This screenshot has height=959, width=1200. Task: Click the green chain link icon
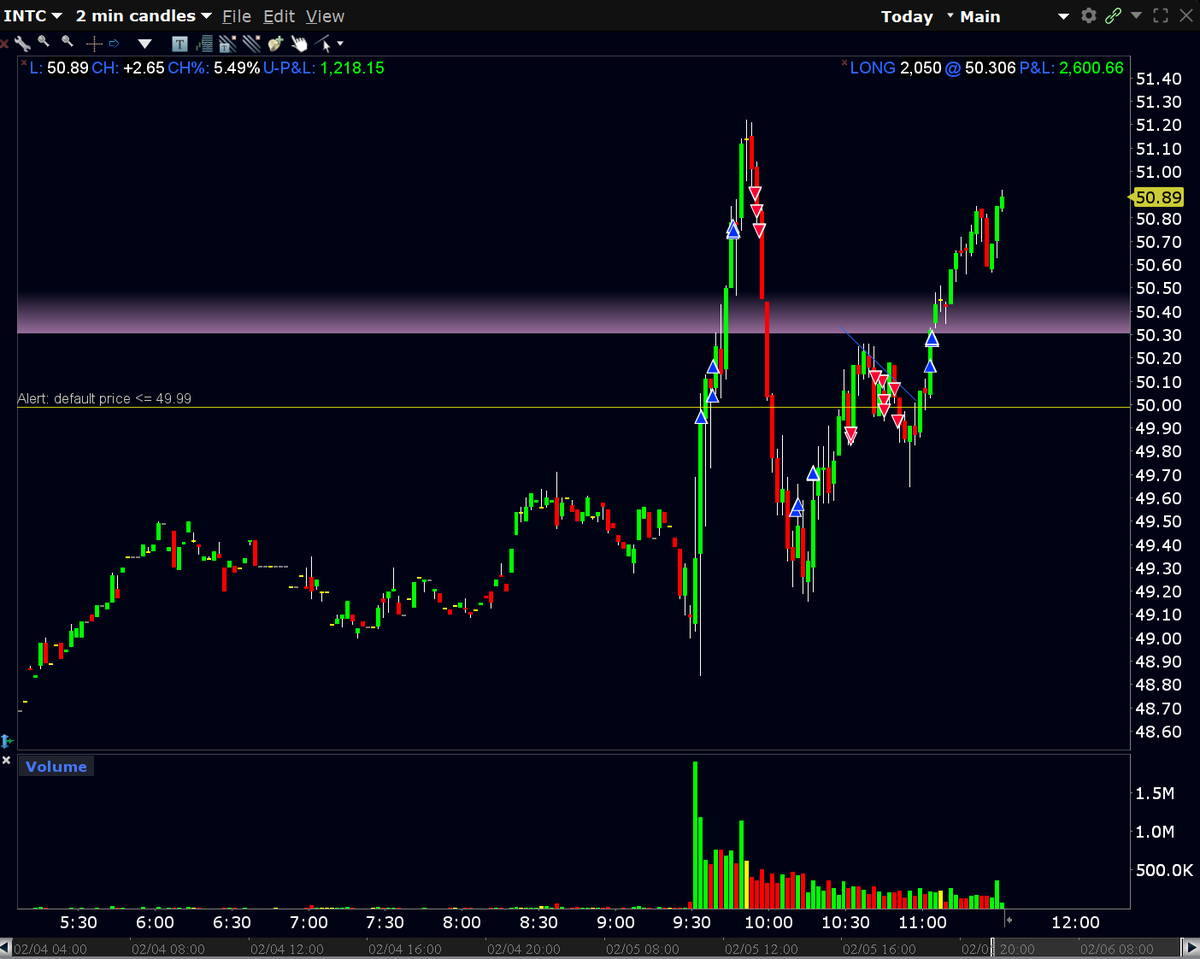point(1113,16)
